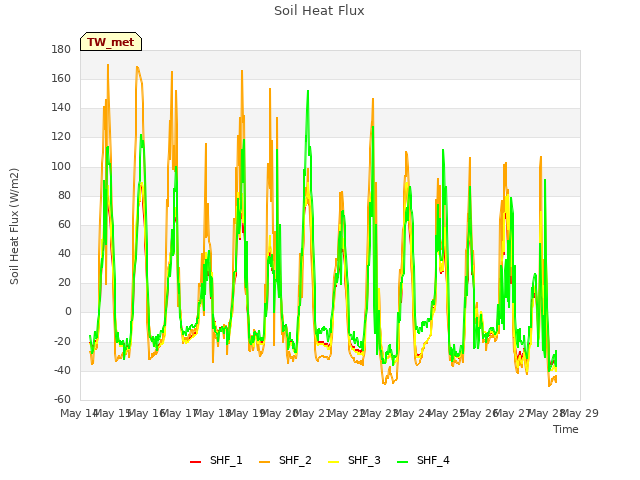The width and height of the screenshot is (640, 480).
Task: Toggle the SHF_4 legend entry
Action: coord(423,460)
